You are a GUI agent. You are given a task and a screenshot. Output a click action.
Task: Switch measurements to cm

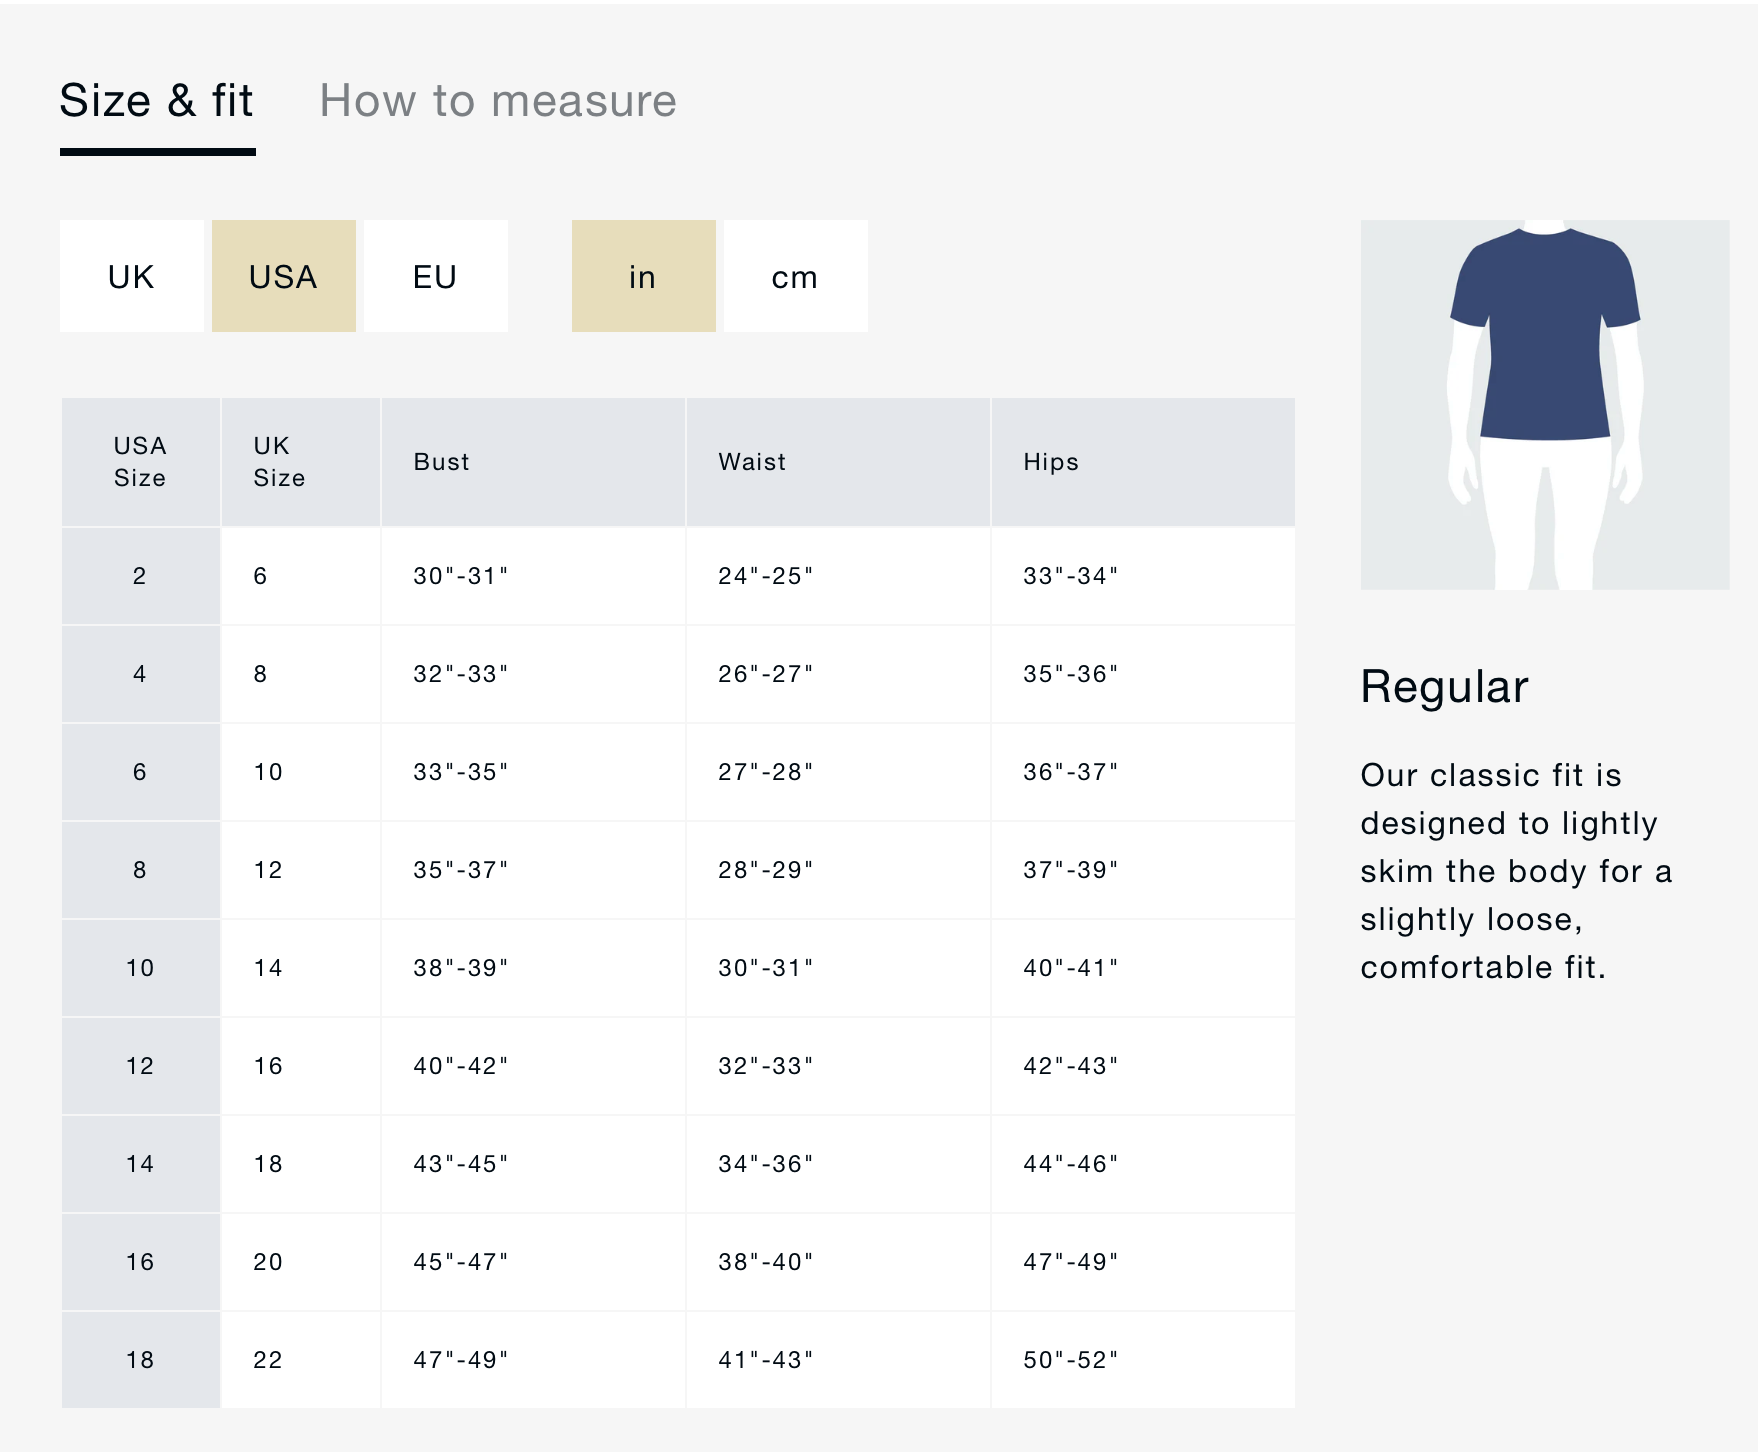pyautogui.click(x=795, y=276)
